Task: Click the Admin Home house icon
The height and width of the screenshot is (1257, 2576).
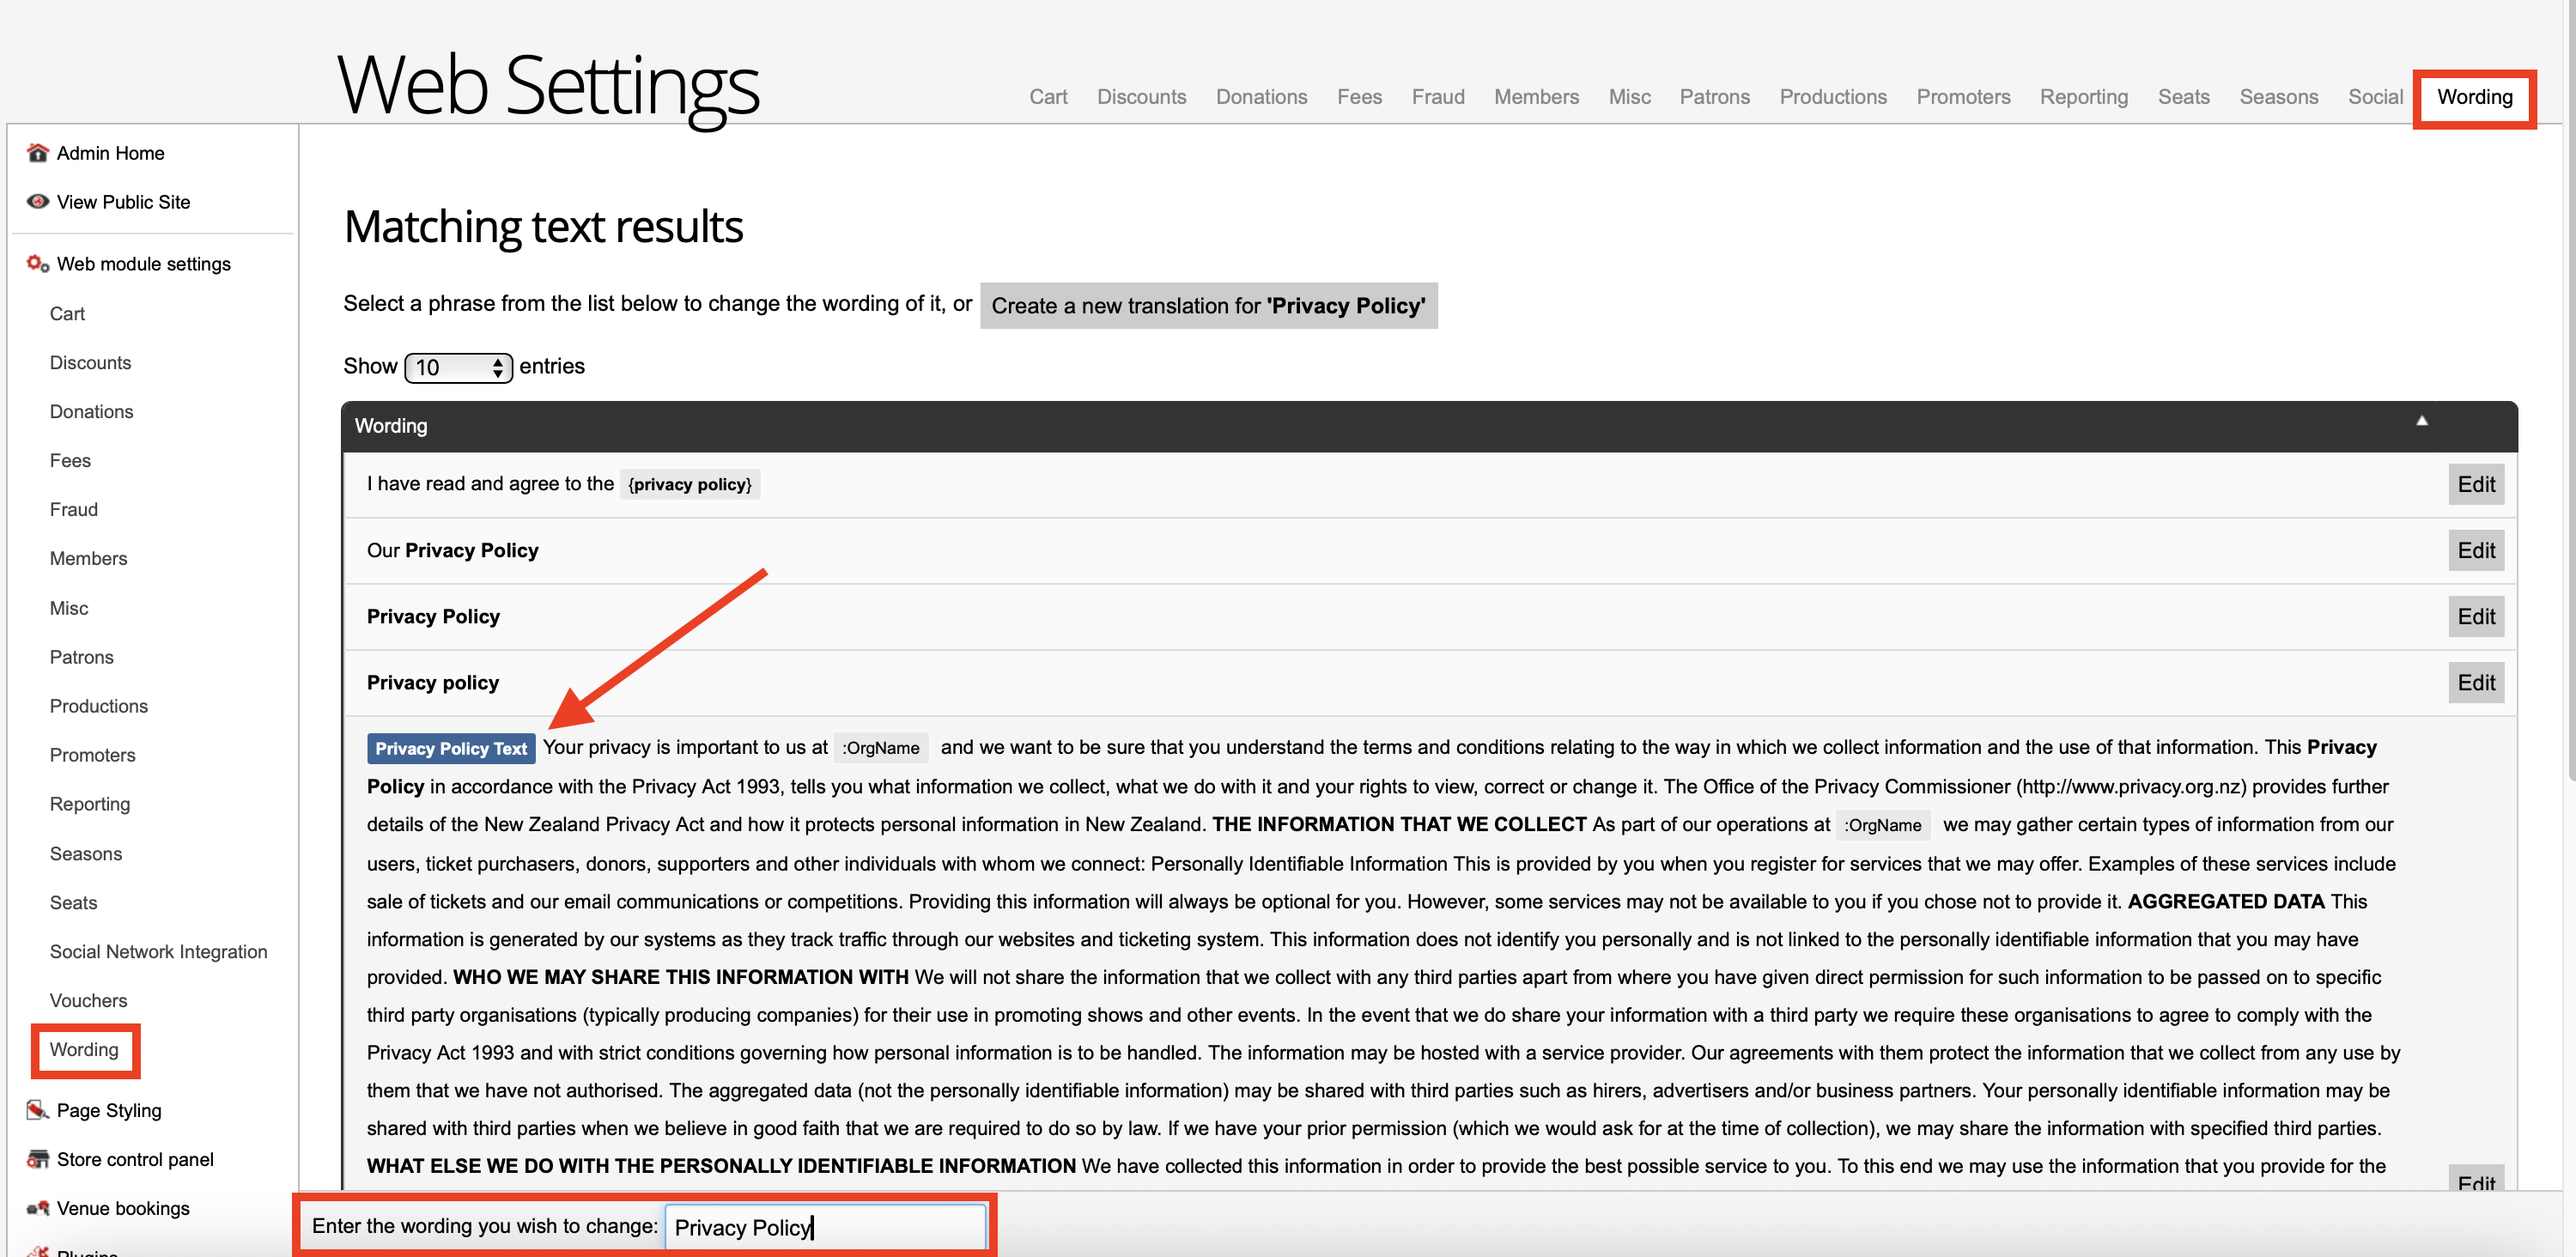Action: click(x=38, y=153)
